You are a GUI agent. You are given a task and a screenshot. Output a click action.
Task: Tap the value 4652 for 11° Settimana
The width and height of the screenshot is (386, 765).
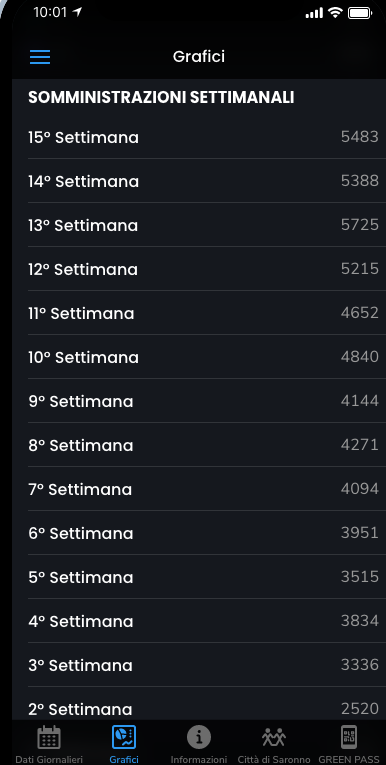click(x=360, y=313)
